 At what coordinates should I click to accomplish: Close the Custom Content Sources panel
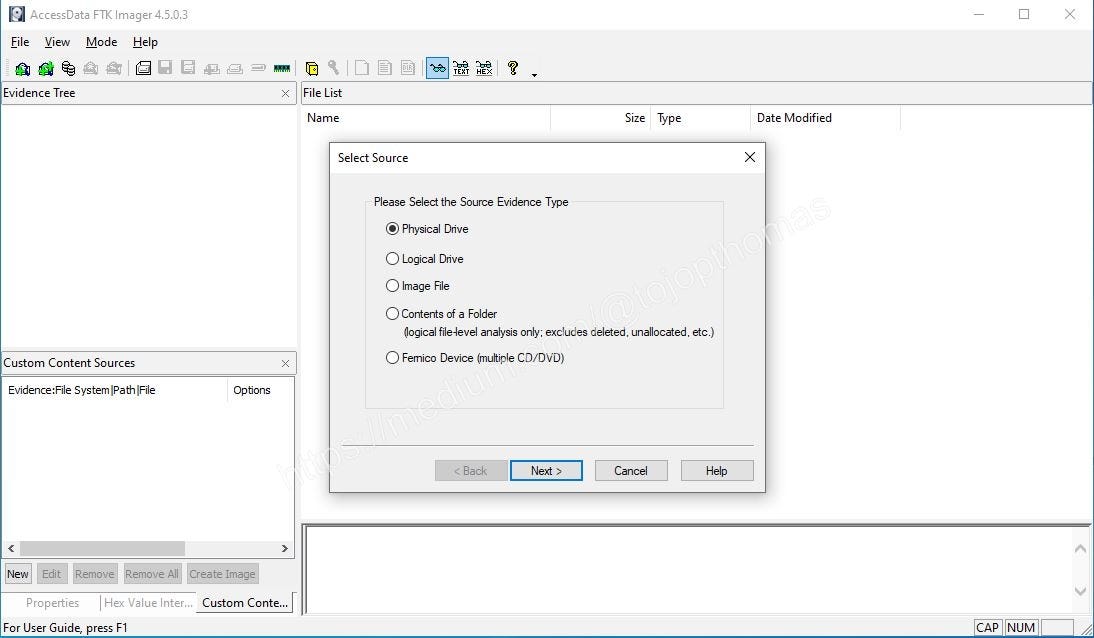285,364
